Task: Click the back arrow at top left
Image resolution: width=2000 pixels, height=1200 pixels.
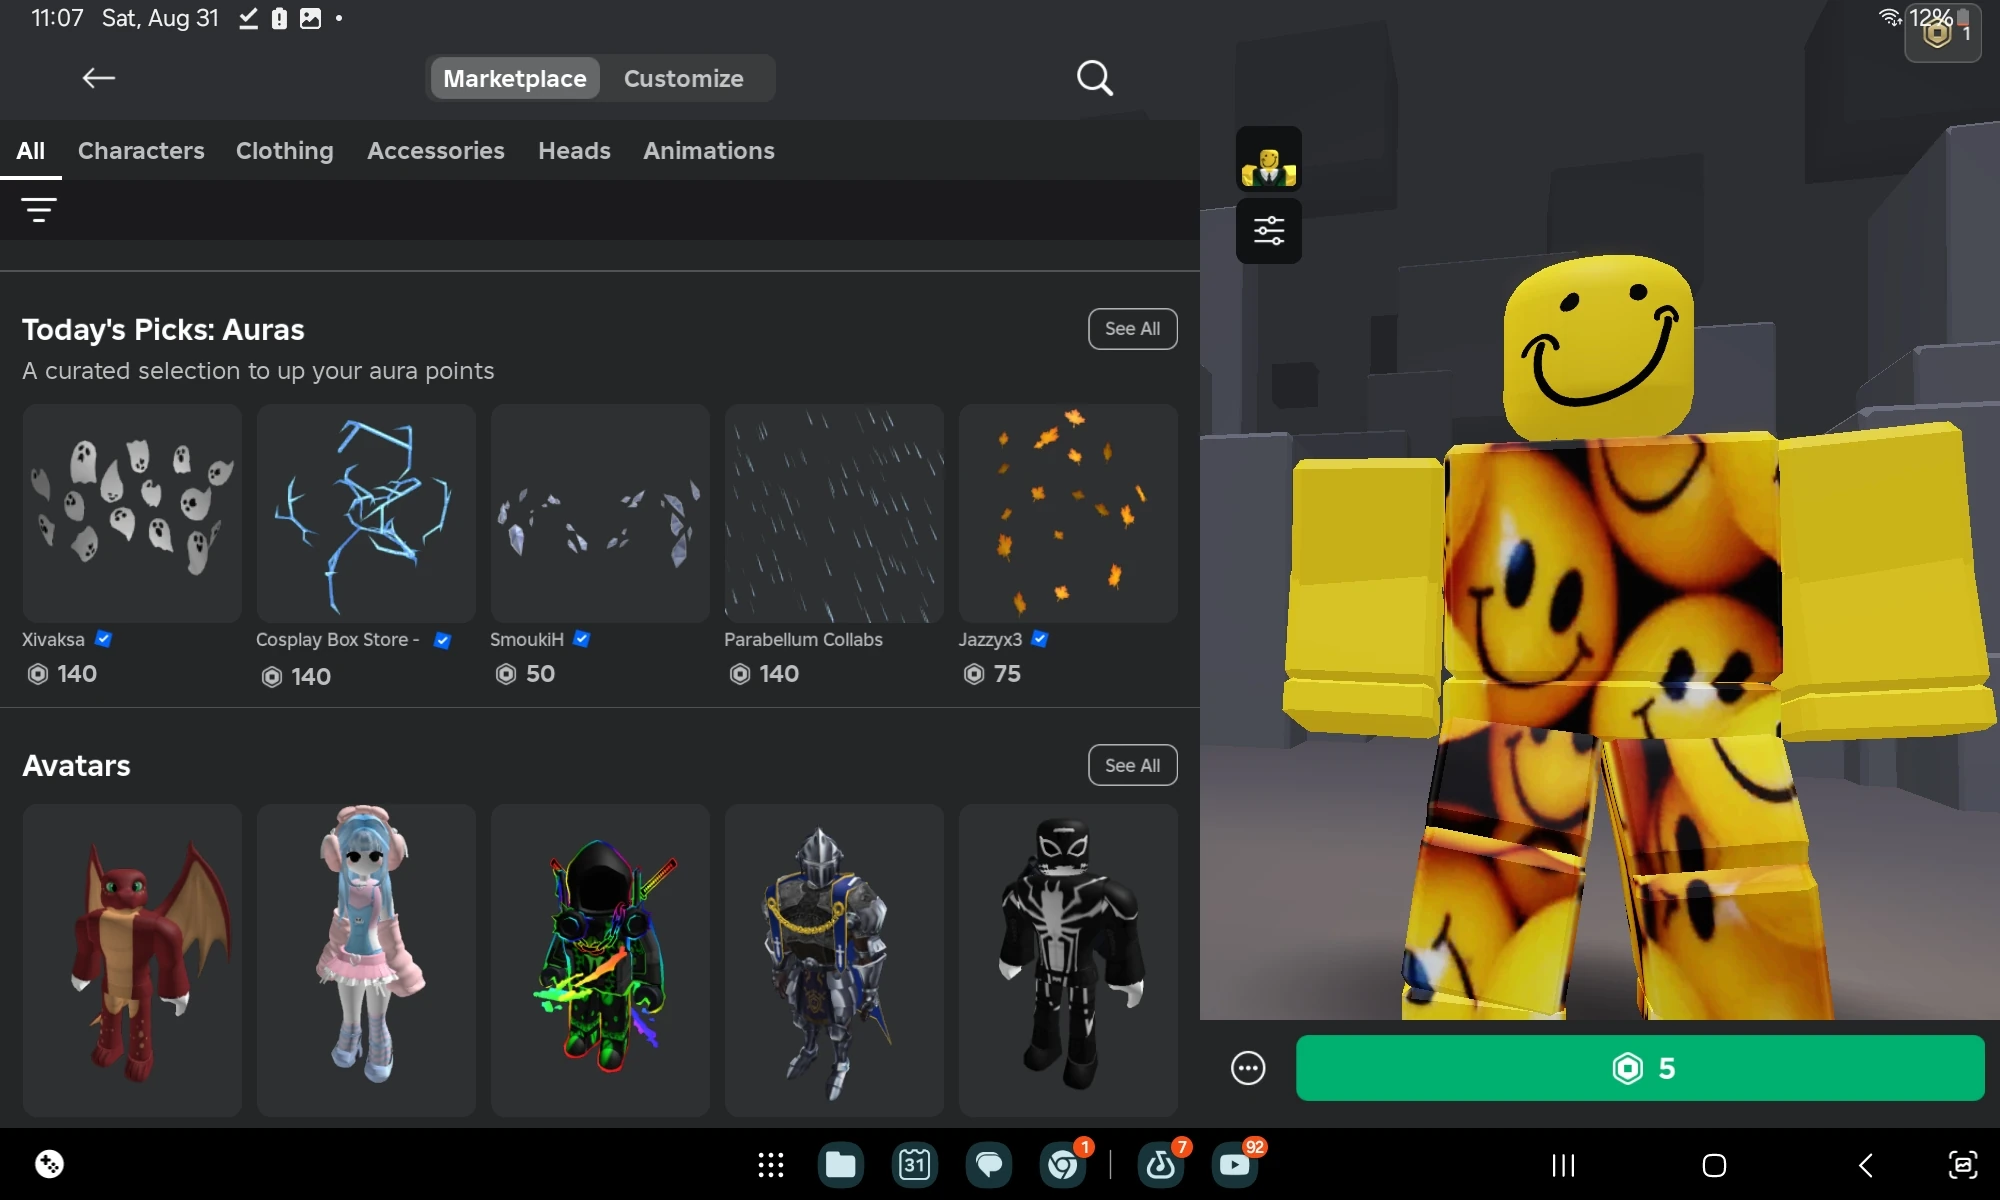Action: [x=98, y=78]
